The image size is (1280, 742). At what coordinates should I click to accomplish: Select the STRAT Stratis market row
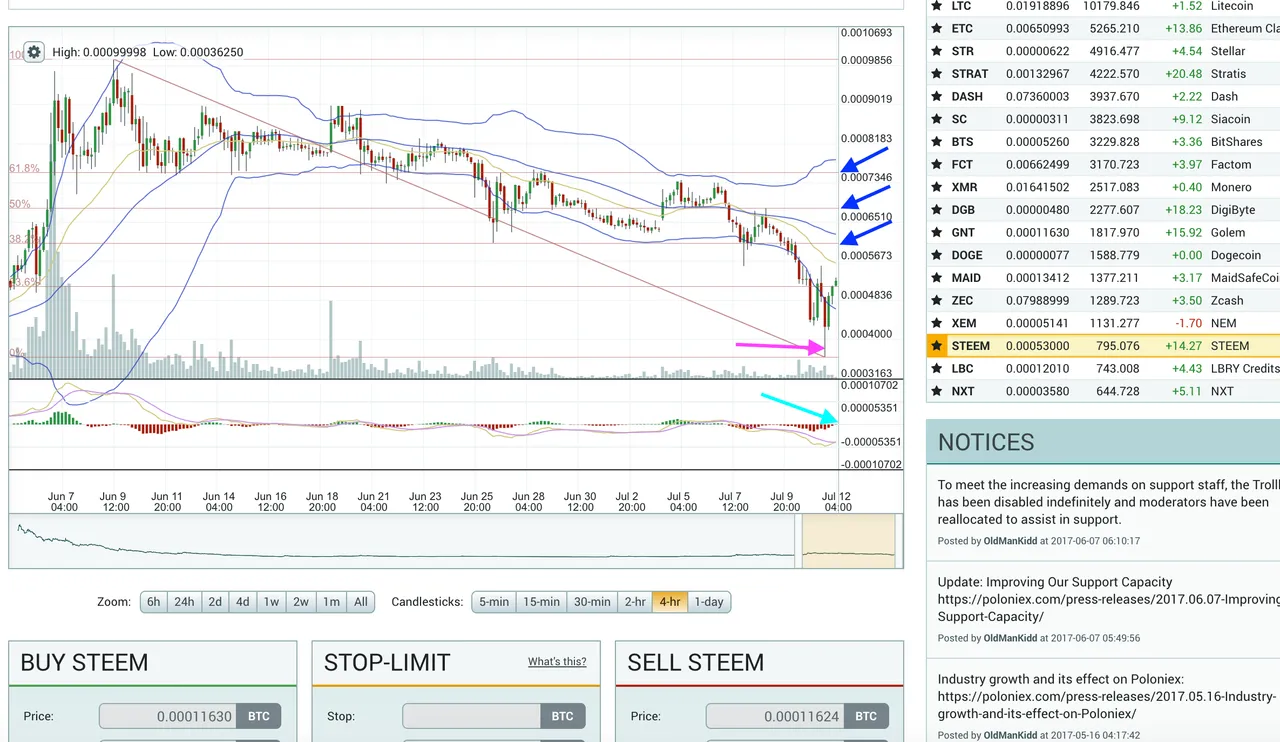pos(1103,74)
